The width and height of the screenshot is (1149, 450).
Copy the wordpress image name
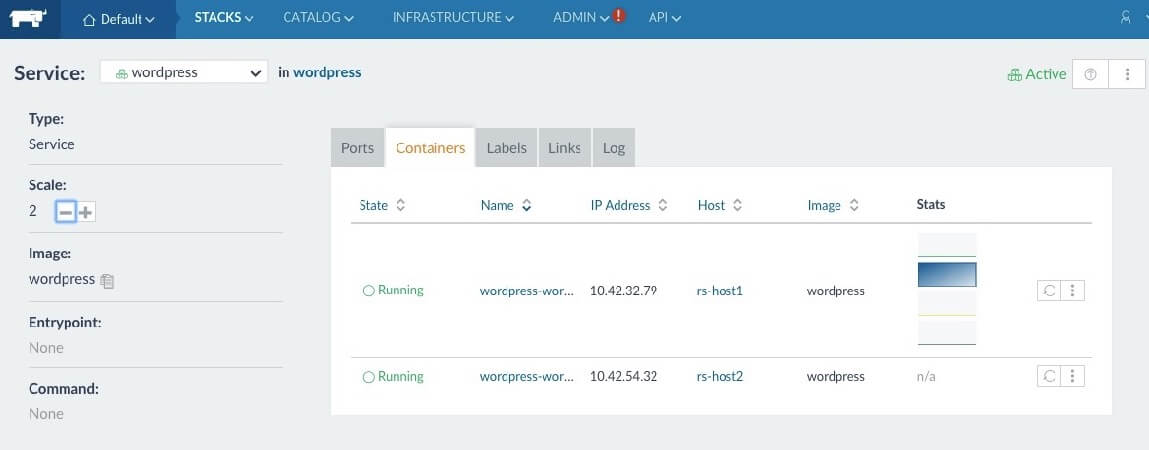107,281
